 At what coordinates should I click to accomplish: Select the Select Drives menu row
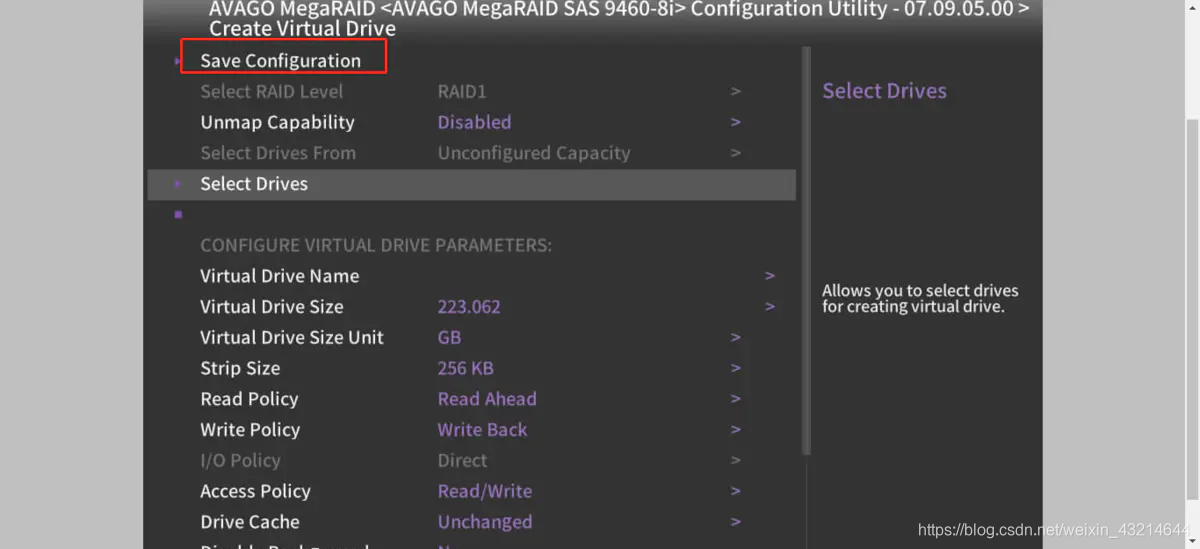[472, 184]
